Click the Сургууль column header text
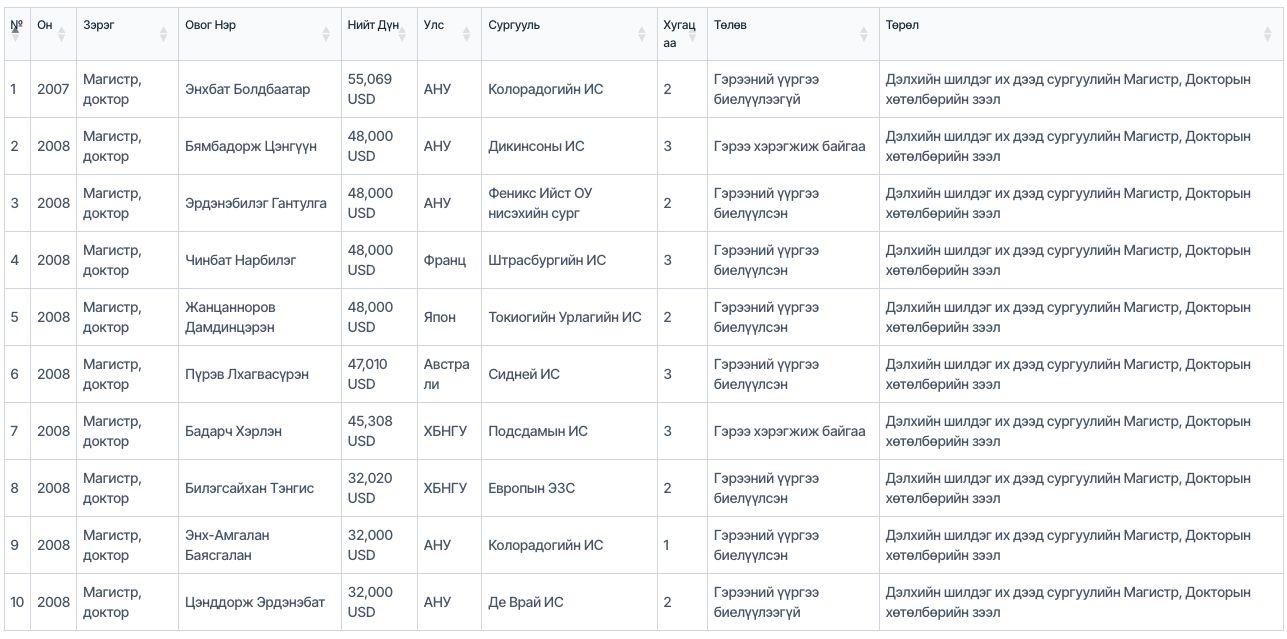This screenshot has height=639, width=1287. [x=514, y=25]
